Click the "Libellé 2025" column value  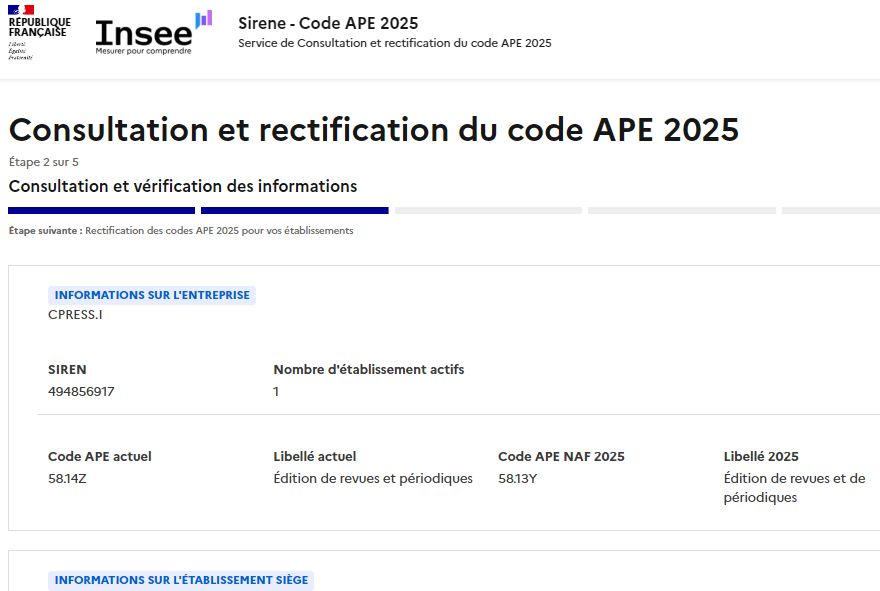click(793, 488)
